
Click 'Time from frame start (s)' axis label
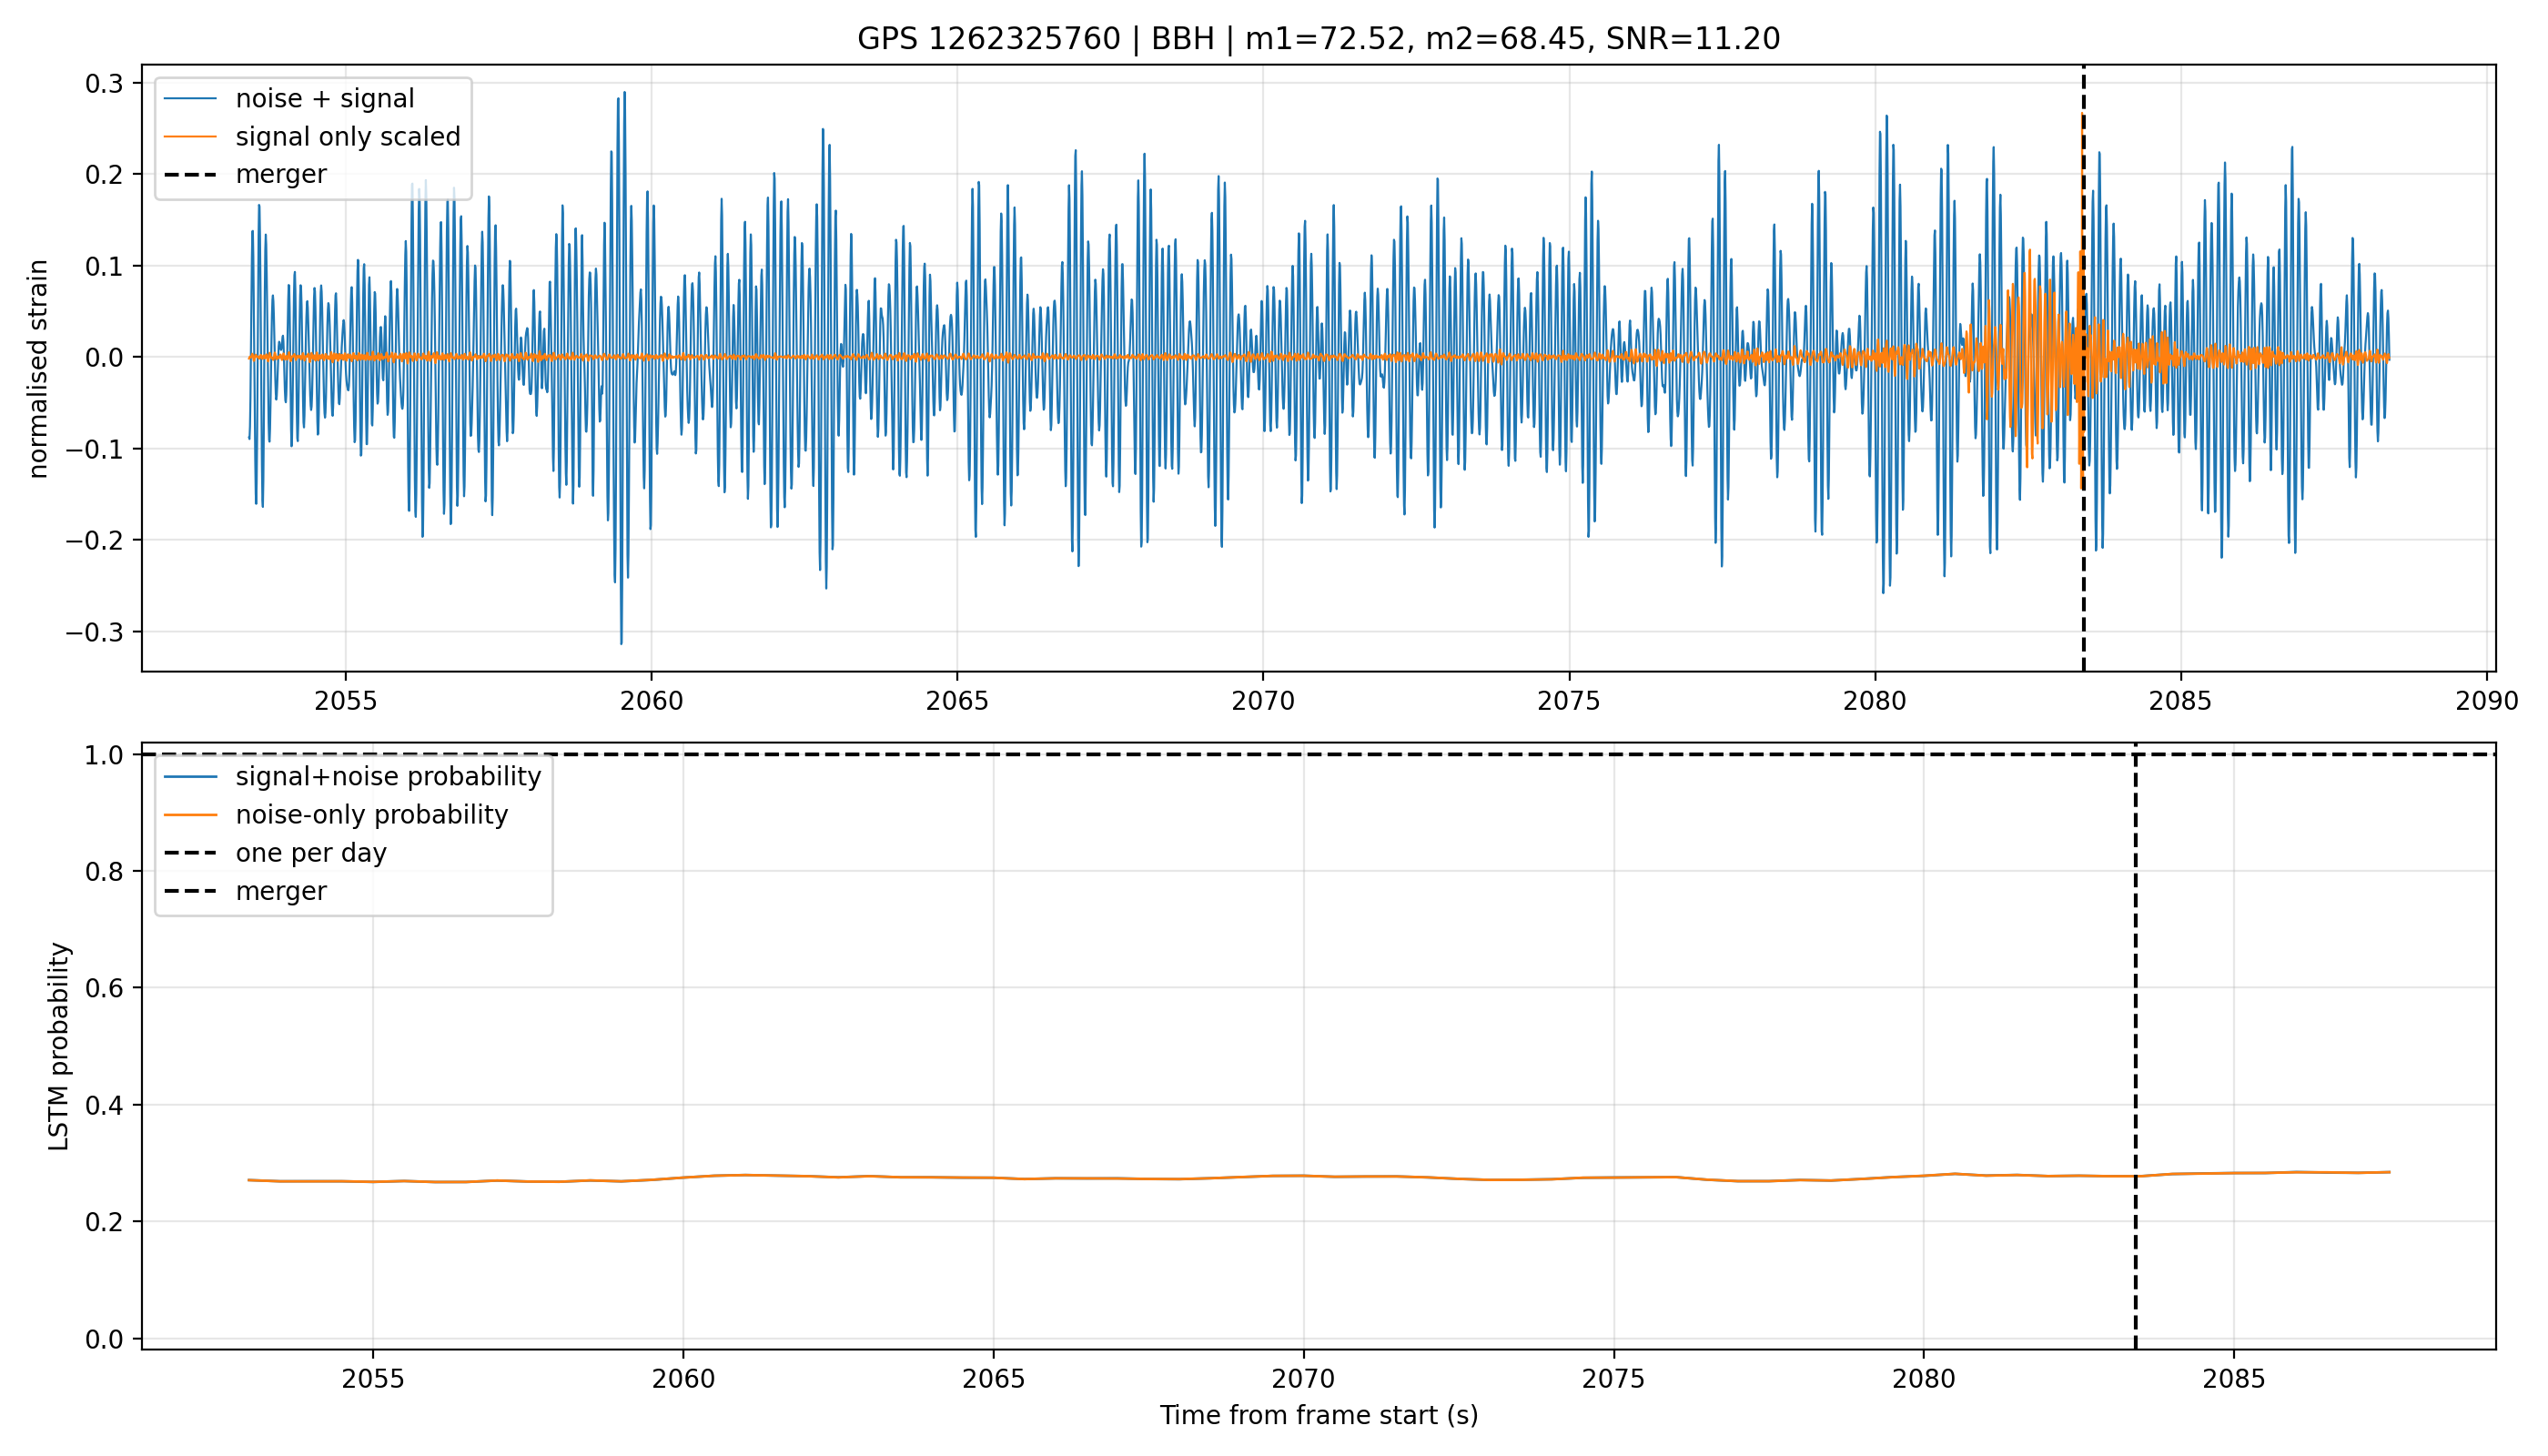[1318, 1415]
